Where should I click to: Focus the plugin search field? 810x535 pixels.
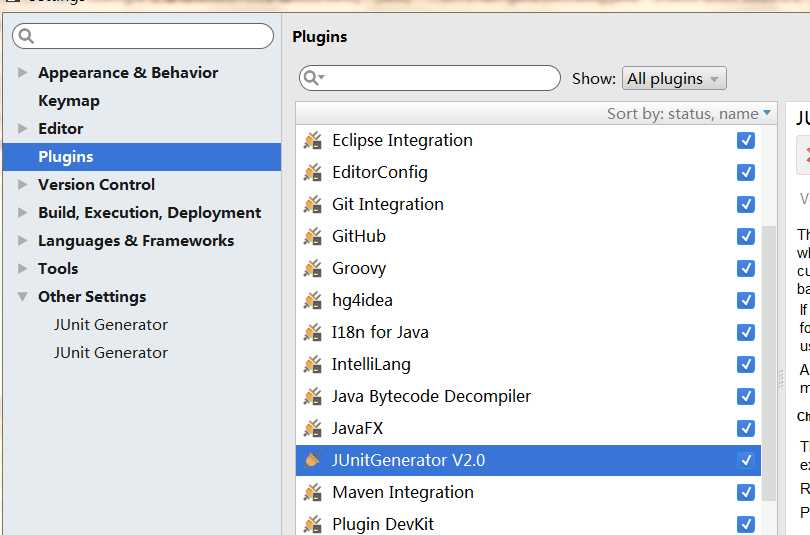pos(430,78)
